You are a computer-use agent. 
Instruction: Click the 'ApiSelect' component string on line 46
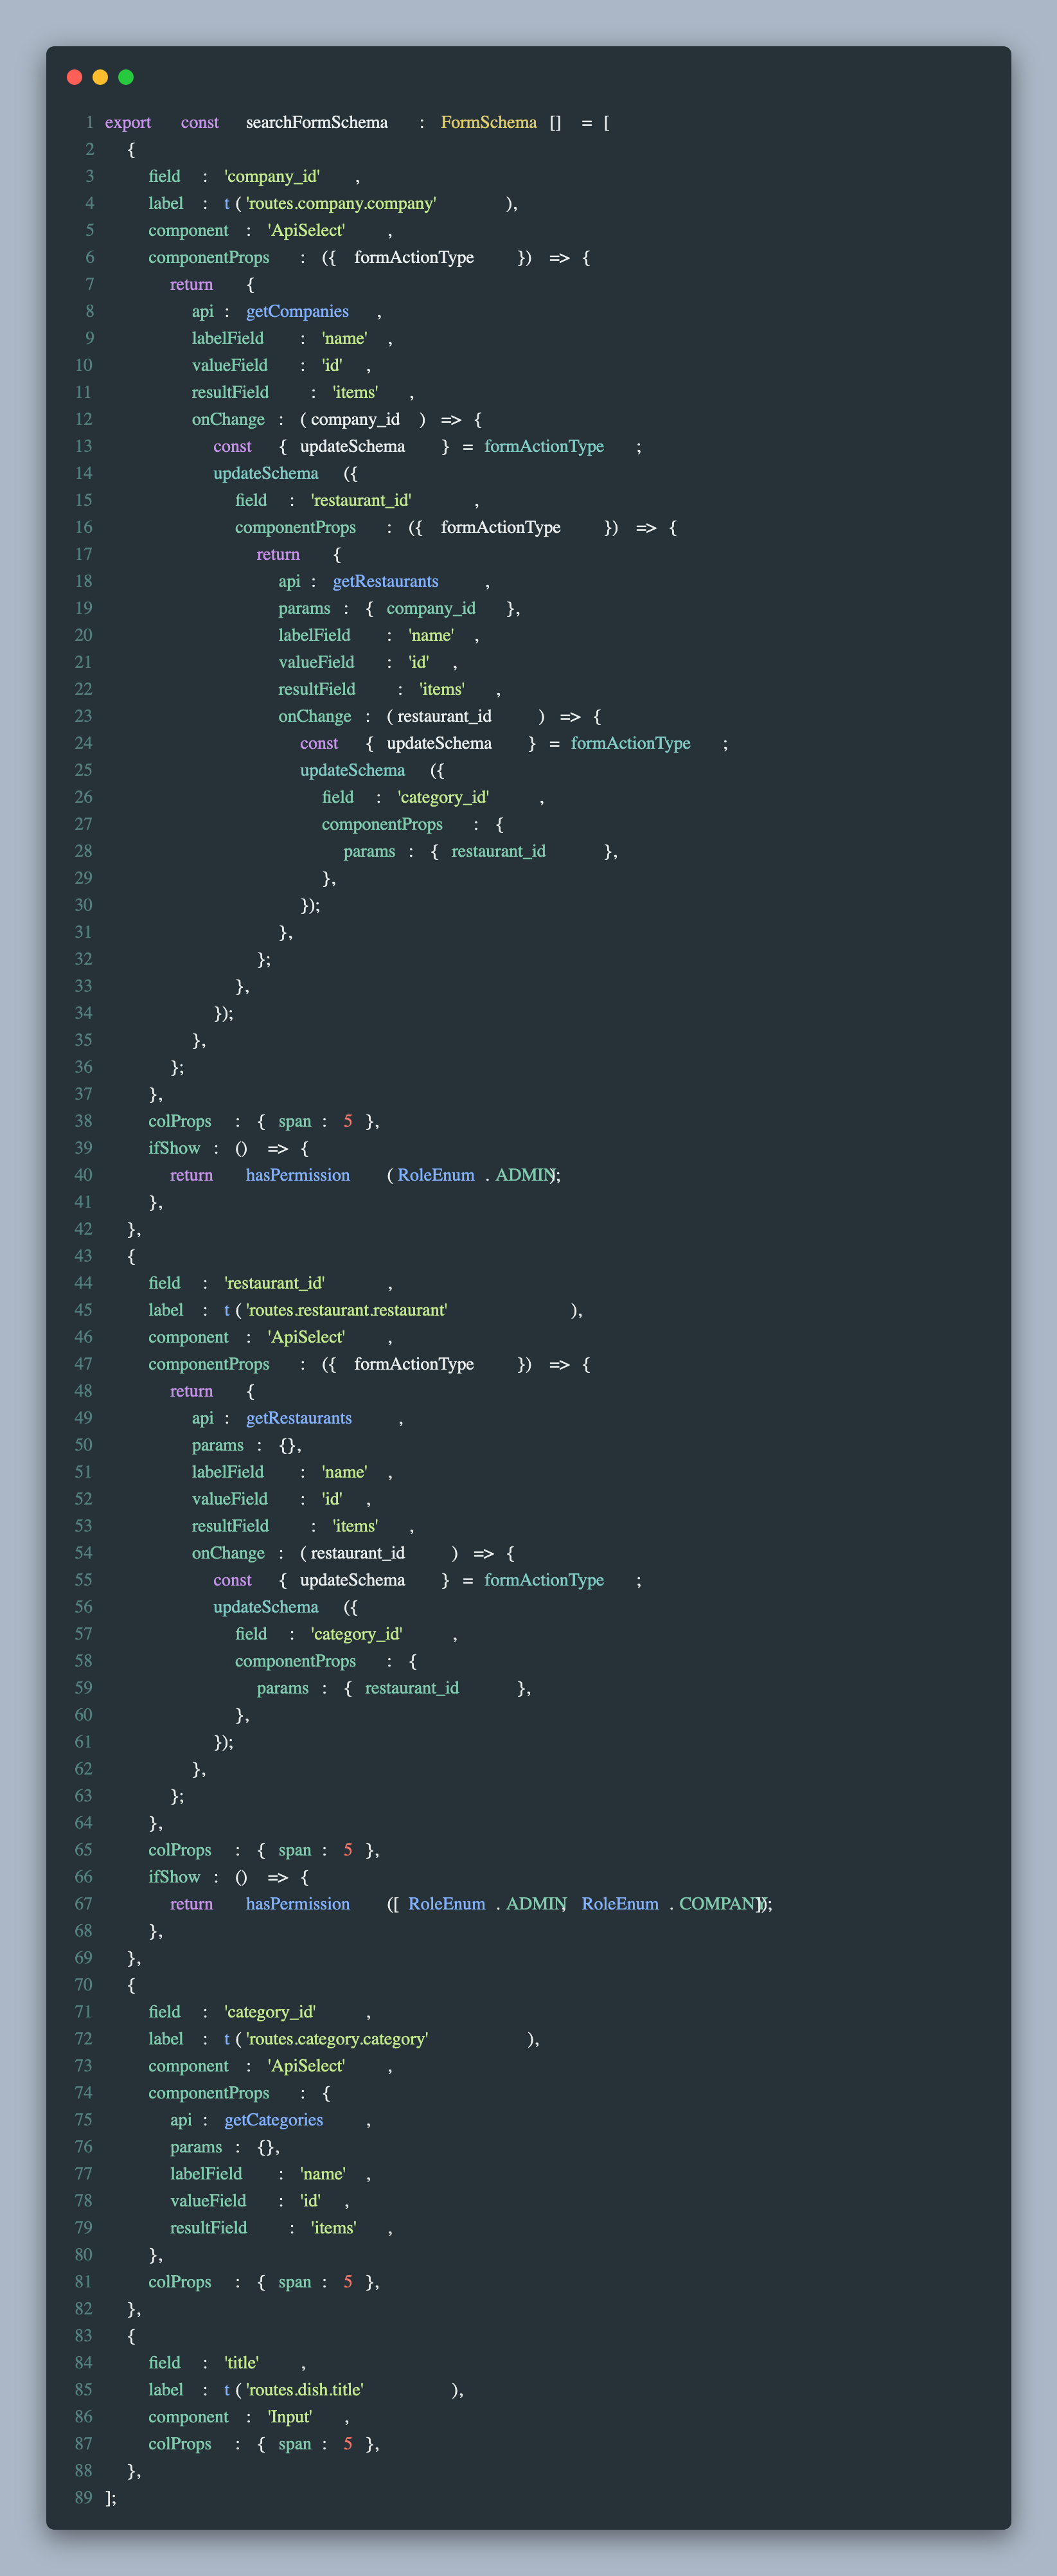pos(306,1337)
